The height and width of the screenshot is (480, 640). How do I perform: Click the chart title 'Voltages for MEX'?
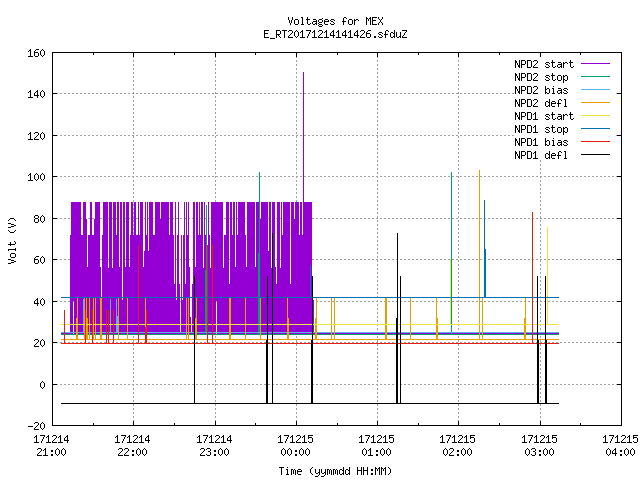coord(335,21)
